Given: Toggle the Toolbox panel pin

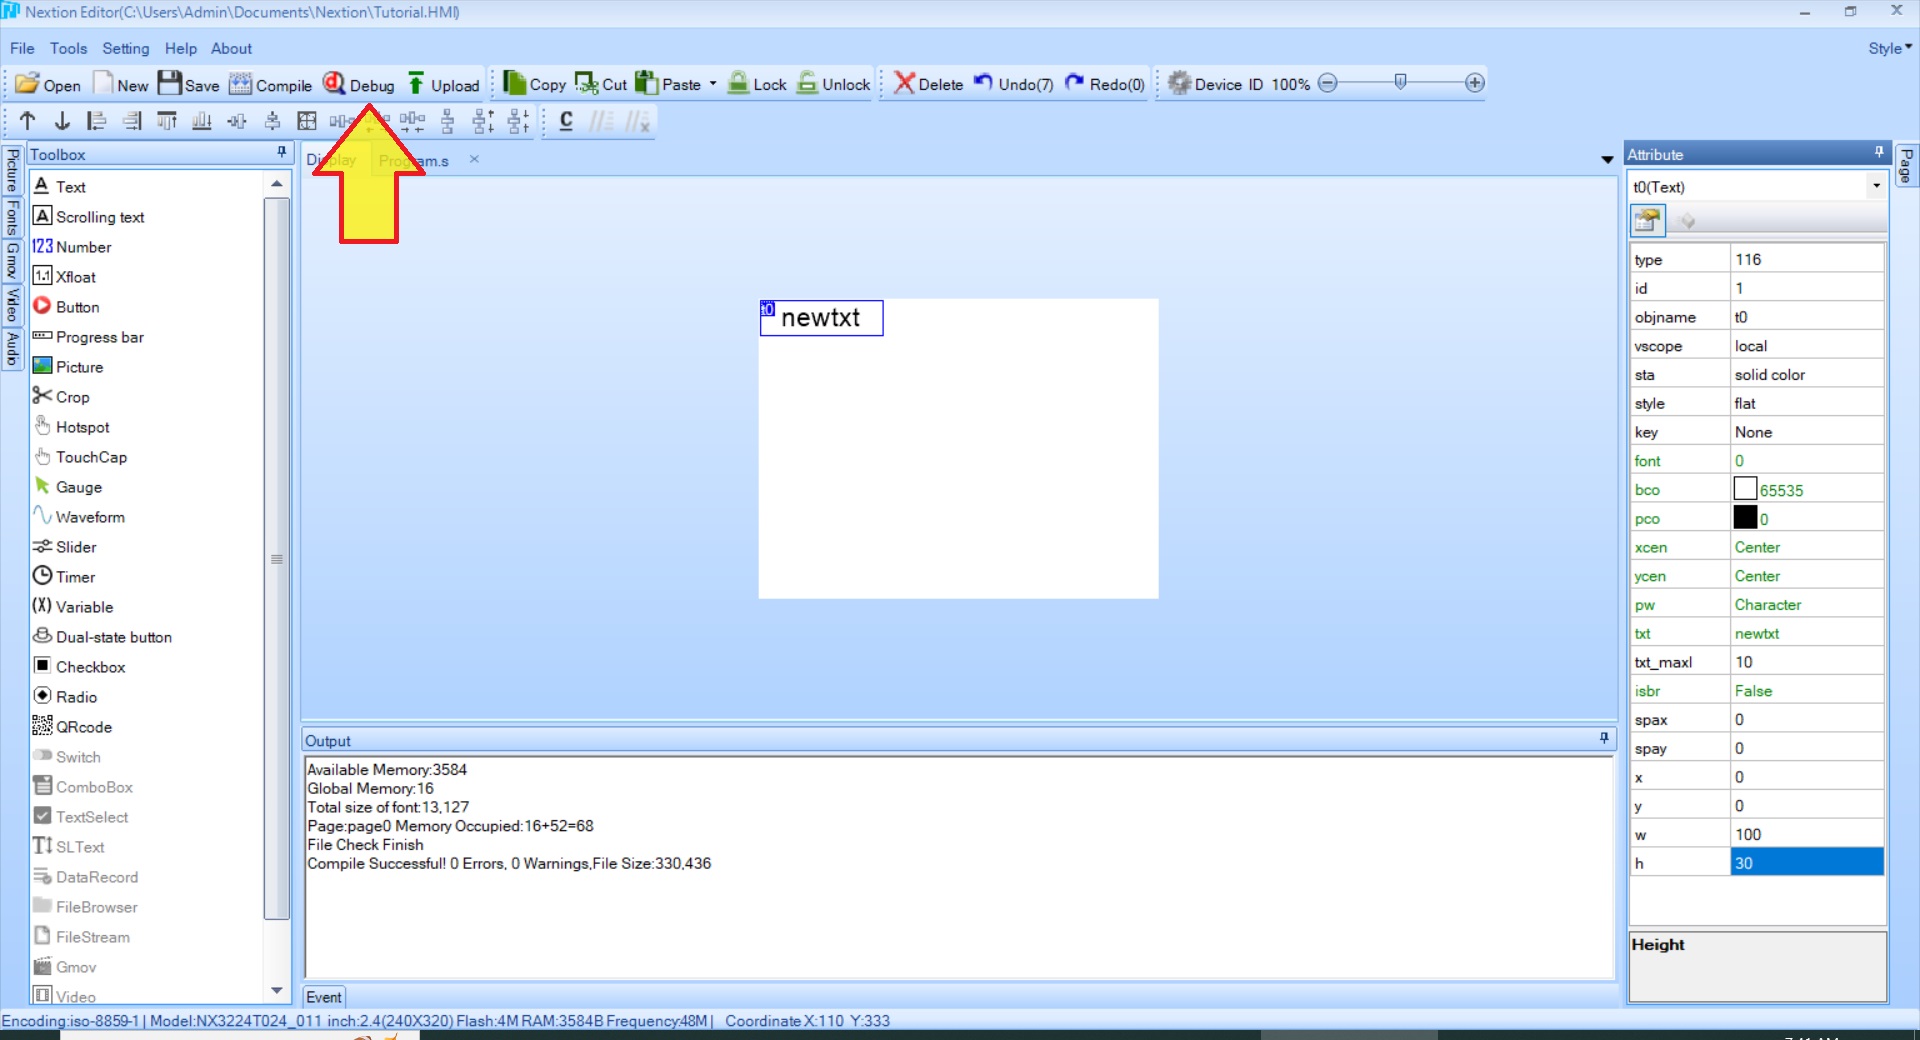Looking at the screenshot, I should (x=282, y=153).
